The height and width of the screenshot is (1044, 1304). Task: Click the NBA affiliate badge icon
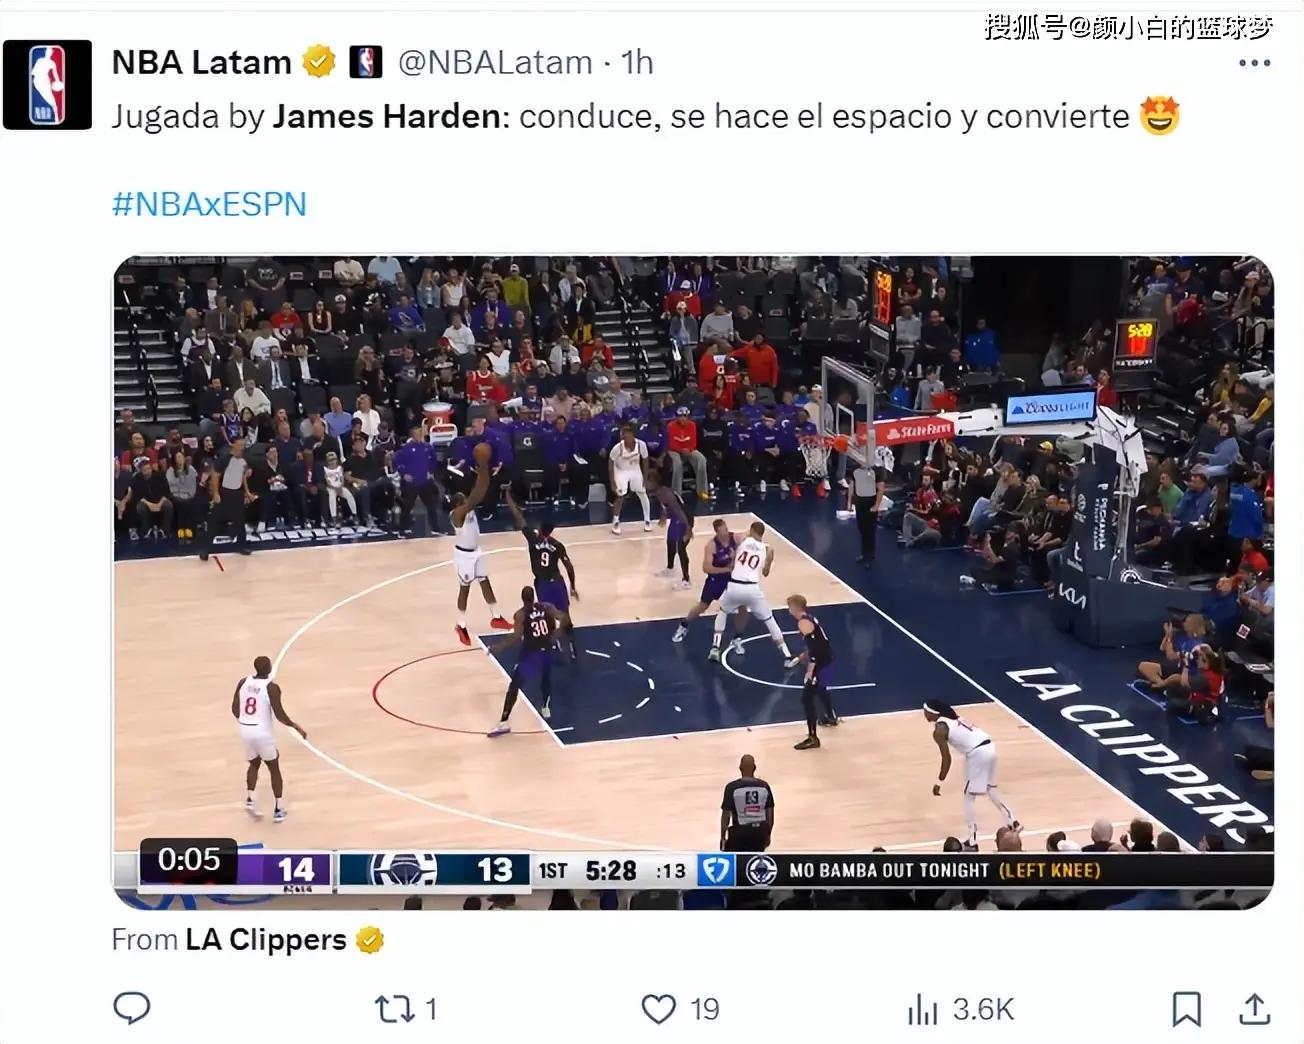(366, 63)
